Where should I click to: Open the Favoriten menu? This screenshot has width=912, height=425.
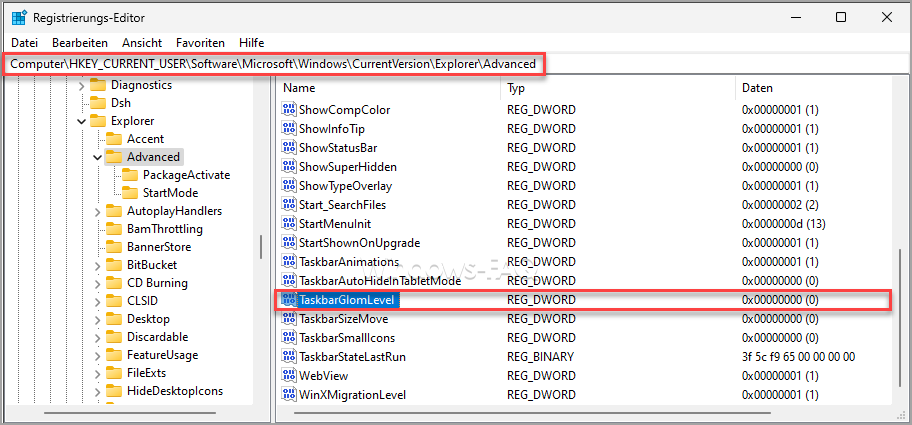(x=201, y=43)
